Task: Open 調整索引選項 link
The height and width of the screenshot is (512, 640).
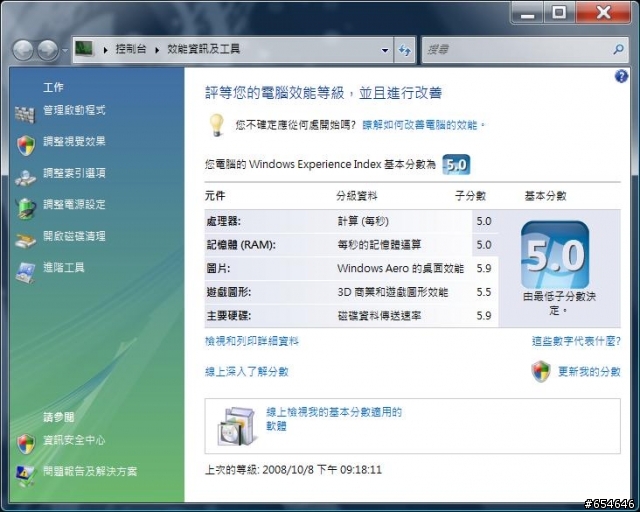Action: pos(74,173)
